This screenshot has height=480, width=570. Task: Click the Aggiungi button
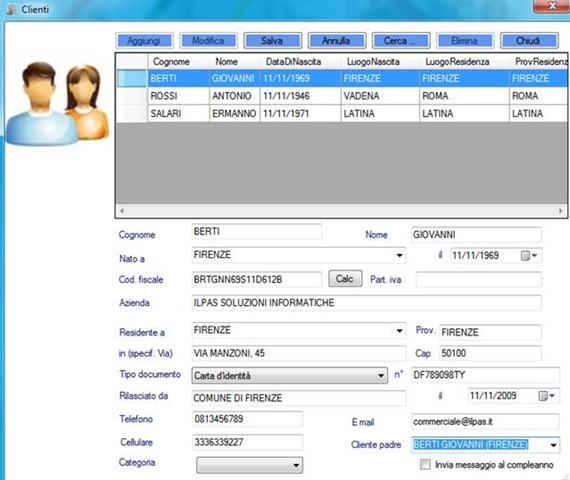coord(144,41)
